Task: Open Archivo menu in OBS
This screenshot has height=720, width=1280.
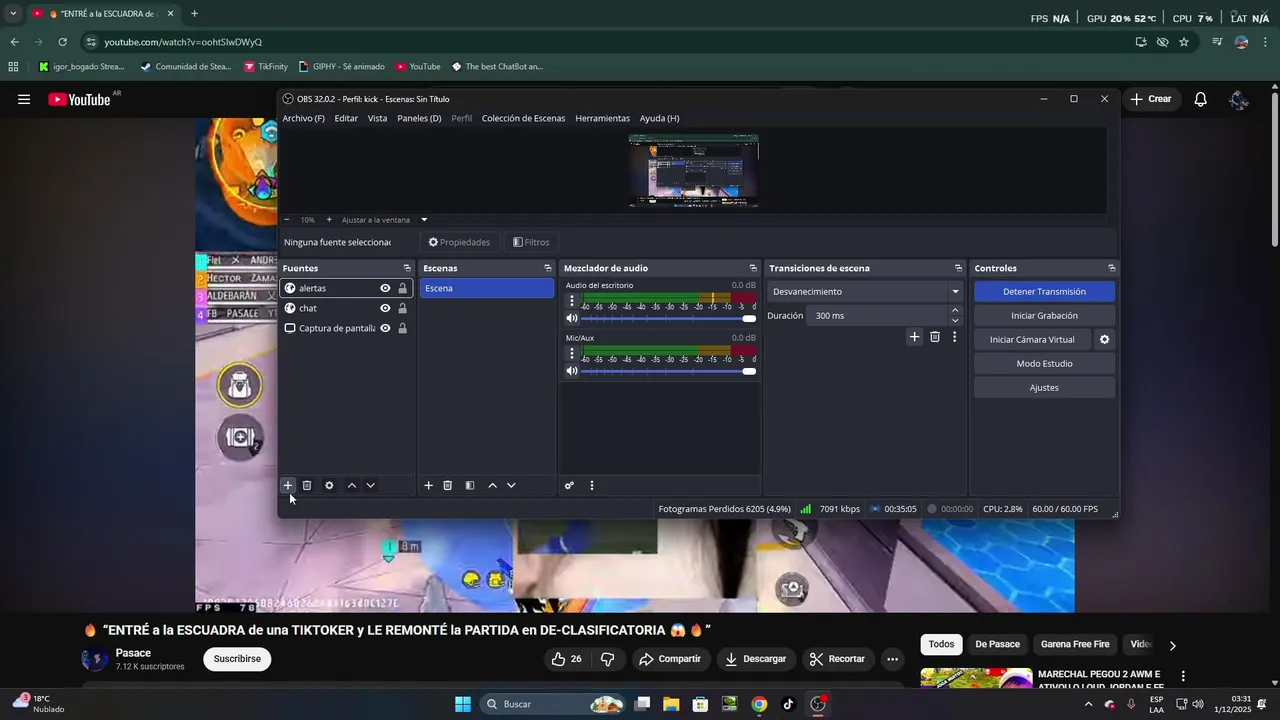Action: click(x=303, y=118)
